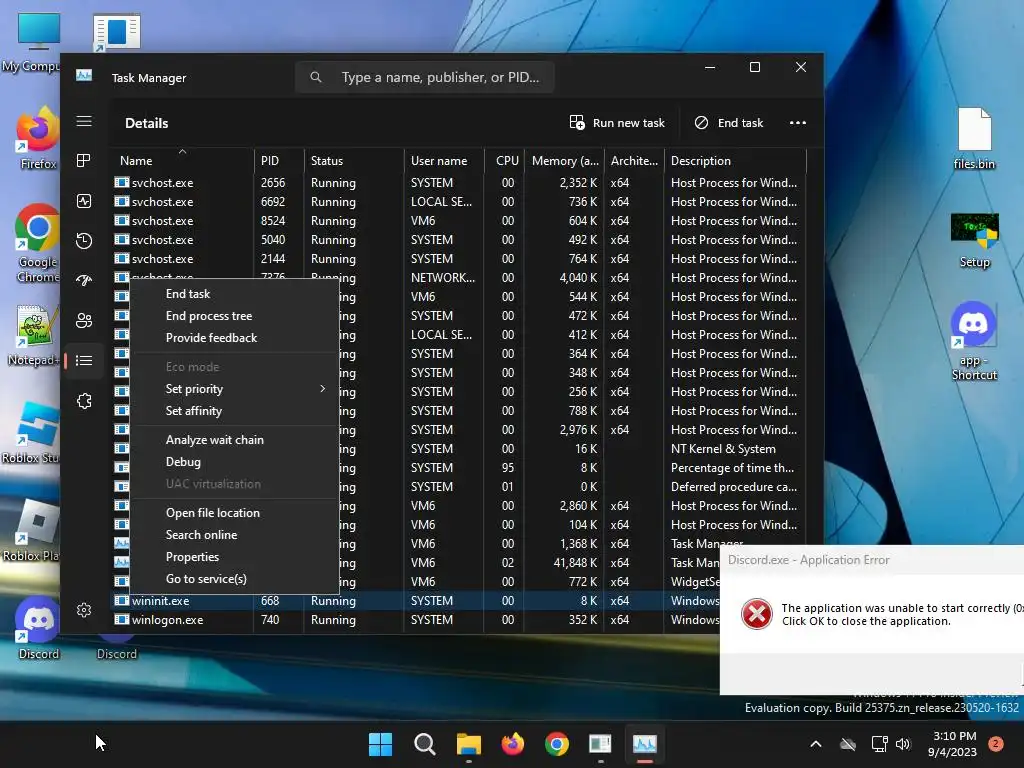Open App history page in sidebar
Viewport: 1024px width, 768px height.
[84, 241]
